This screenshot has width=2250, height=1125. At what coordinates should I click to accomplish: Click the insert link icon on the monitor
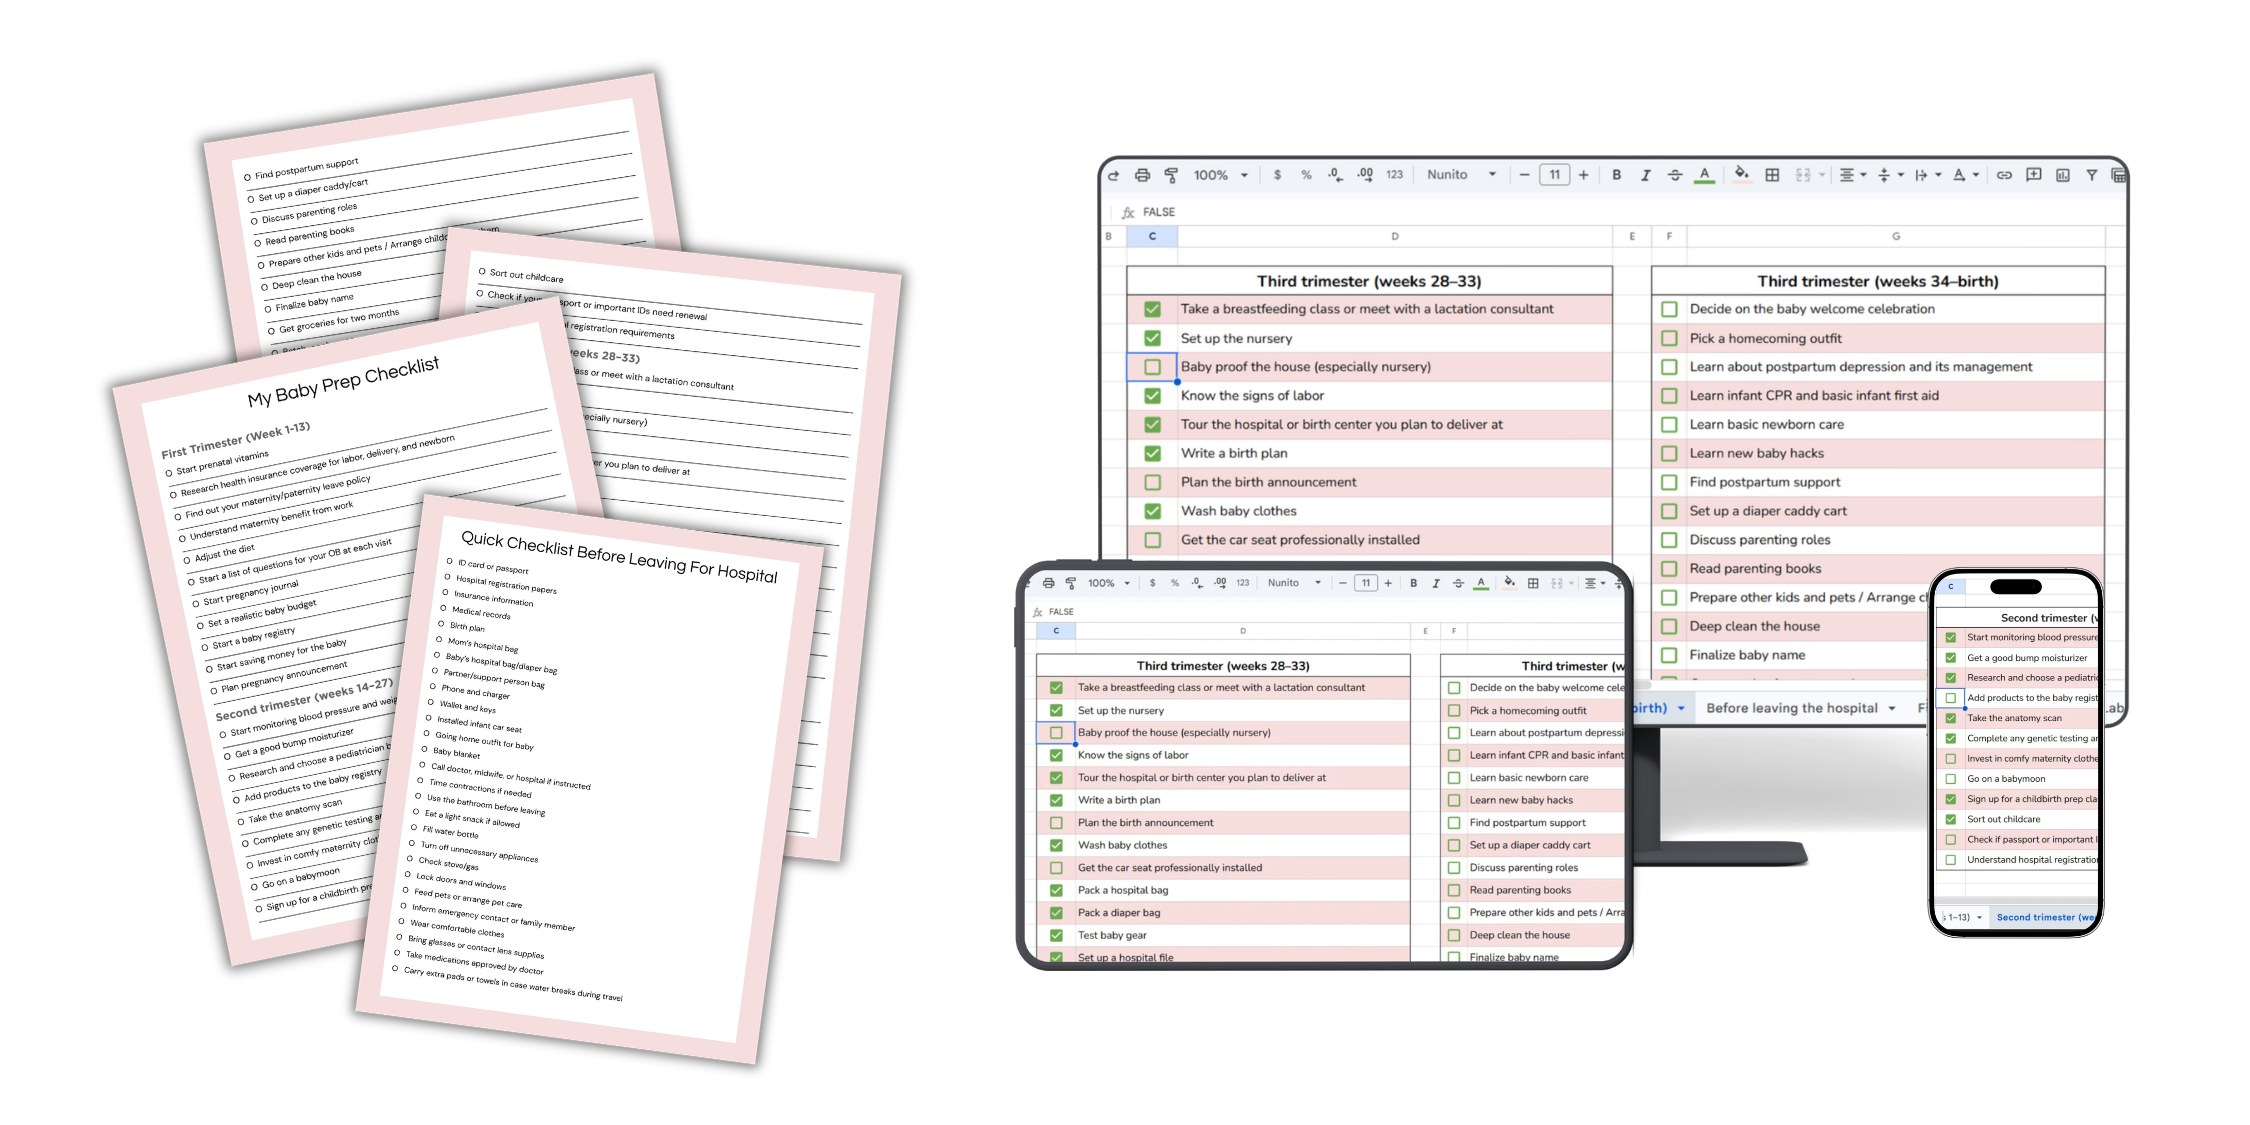2004,175
